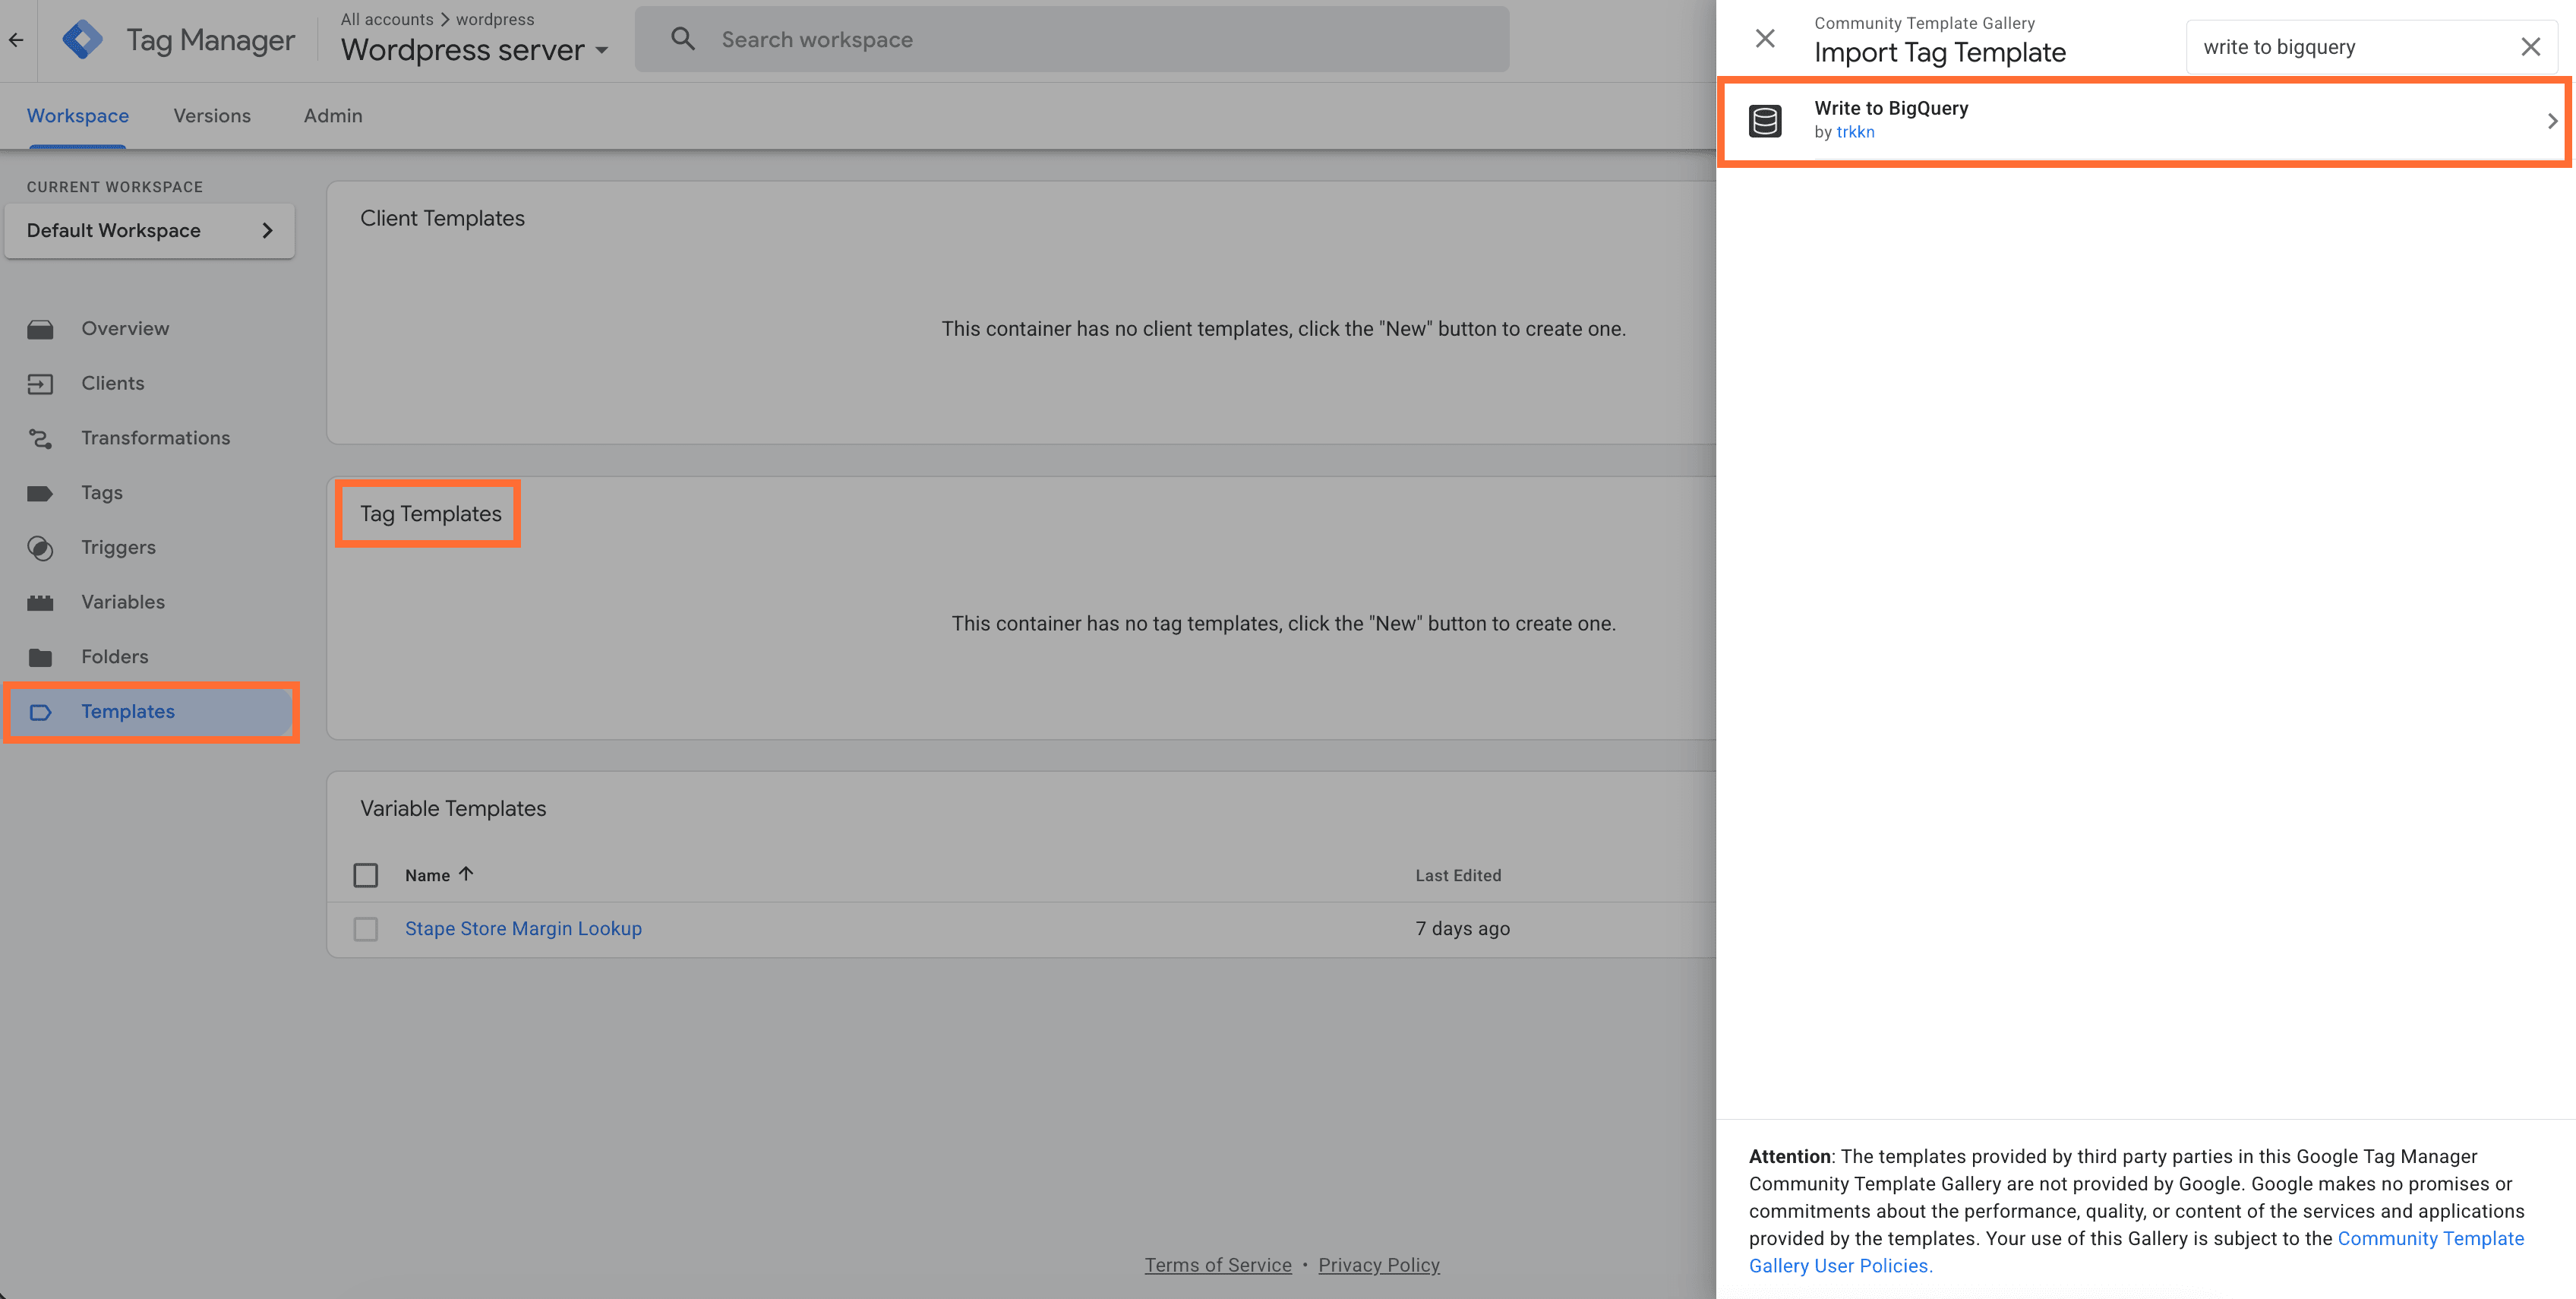Open the Clients section icon
The width and height of the screenshot is (2576, 1299).
click(x=41, y=383)
